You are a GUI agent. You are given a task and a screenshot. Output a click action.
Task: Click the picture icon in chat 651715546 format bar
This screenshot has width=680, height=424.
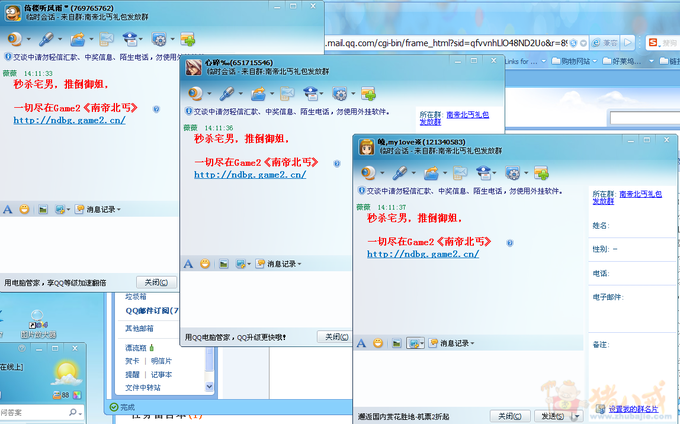point(223,264)
